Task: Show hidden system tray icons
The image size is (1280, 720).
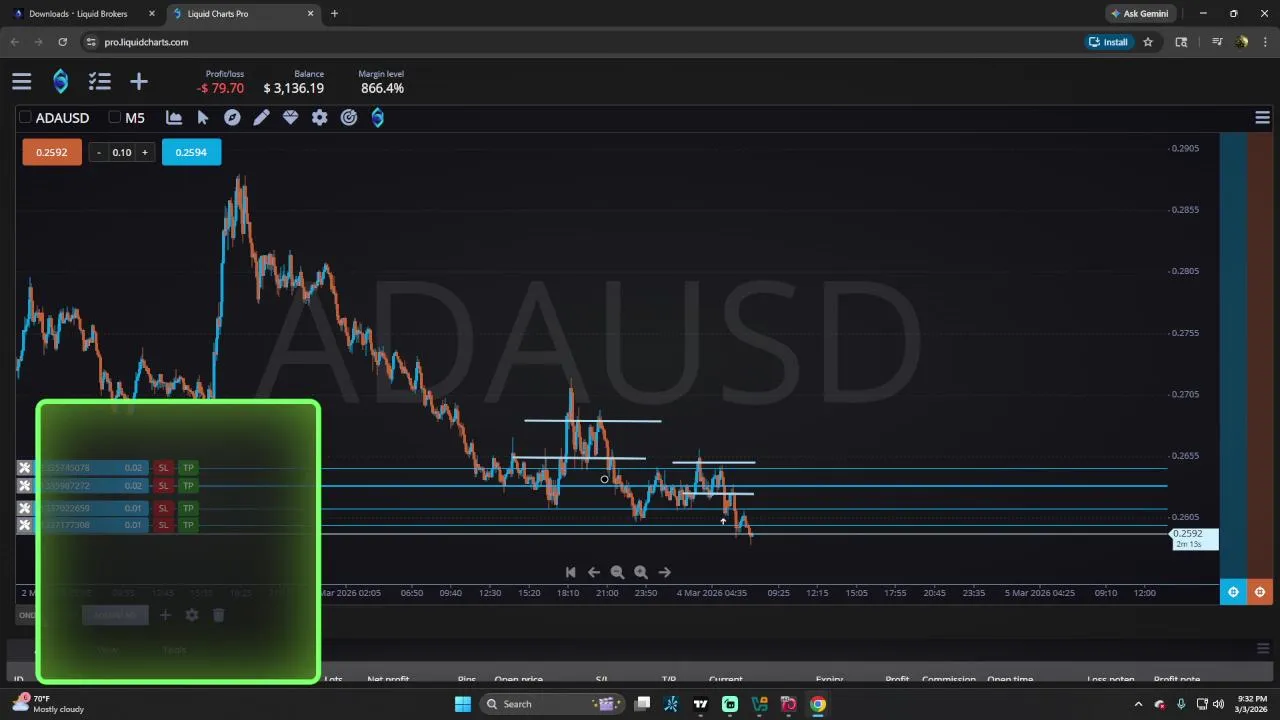Action: [x=1138, y=704]
